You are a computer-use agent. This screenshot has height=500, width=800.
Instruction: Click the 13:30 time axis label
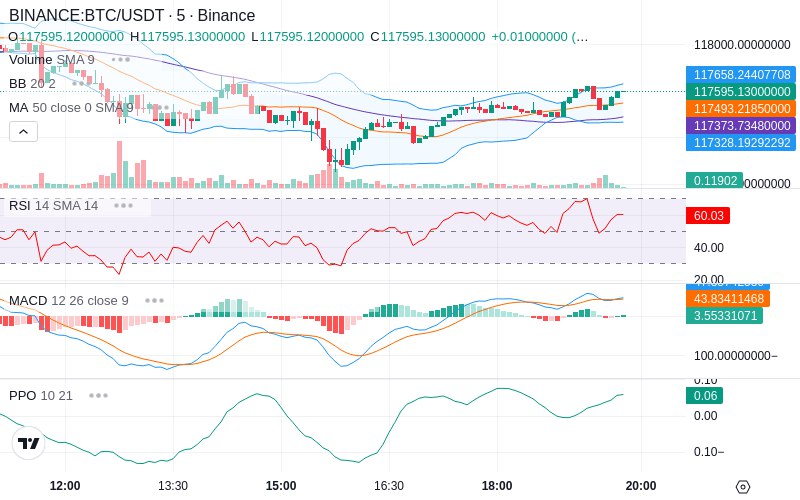click(173, 486)
